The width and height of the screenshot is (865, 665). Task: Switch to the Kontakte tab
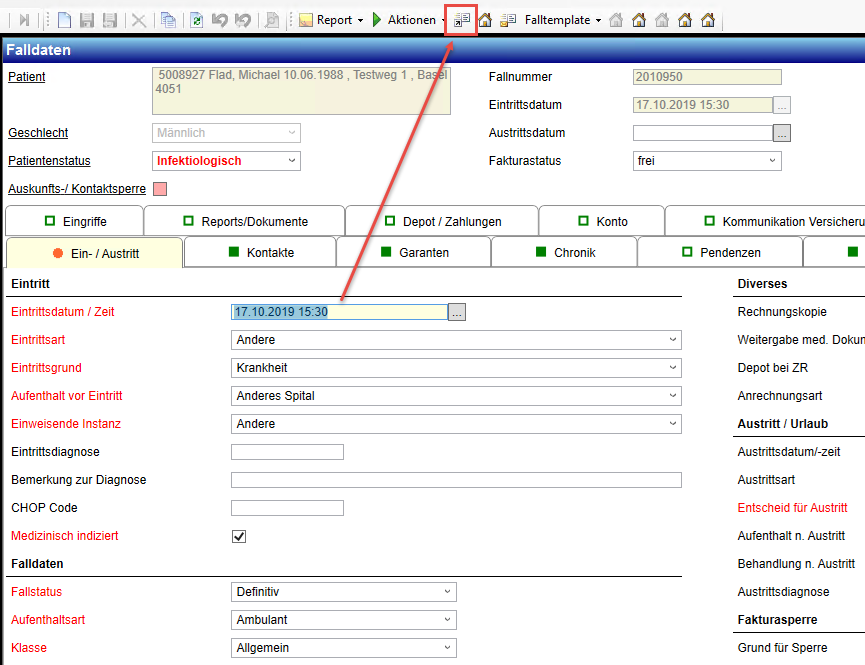(x=259, y=253)
